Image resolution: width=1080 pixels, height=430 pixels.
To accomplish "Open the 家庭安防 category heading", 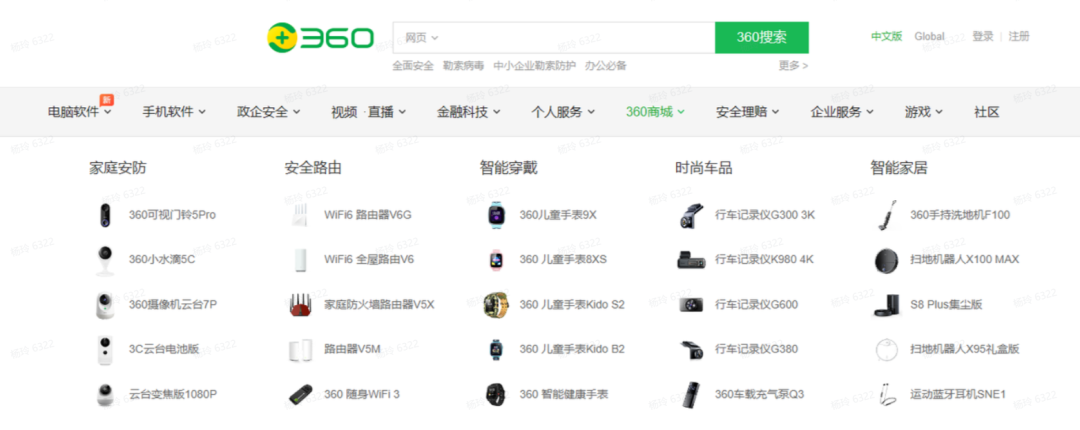I will 118,167.
